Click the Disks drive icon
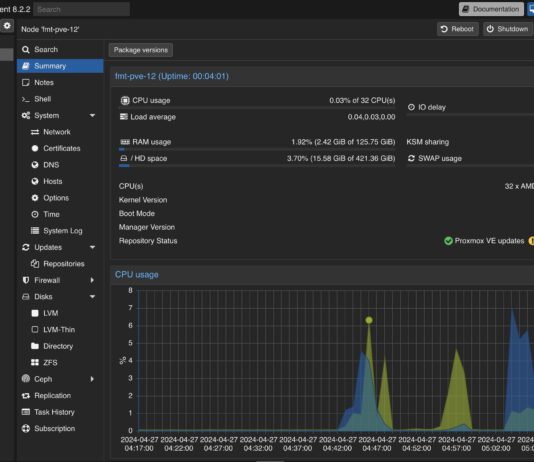534x462 pixels. click(26, 297)
